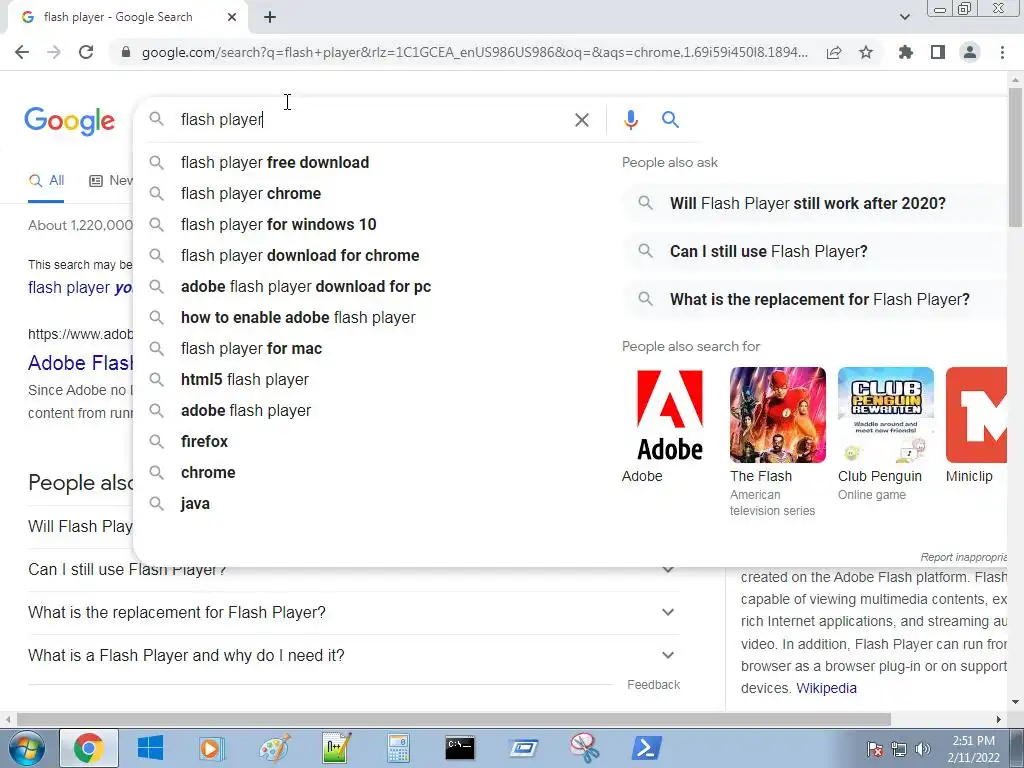This screenshot has width=1024, height=768.
Task: Toggle the Chrome side panel icon
Action: [938, 52]
